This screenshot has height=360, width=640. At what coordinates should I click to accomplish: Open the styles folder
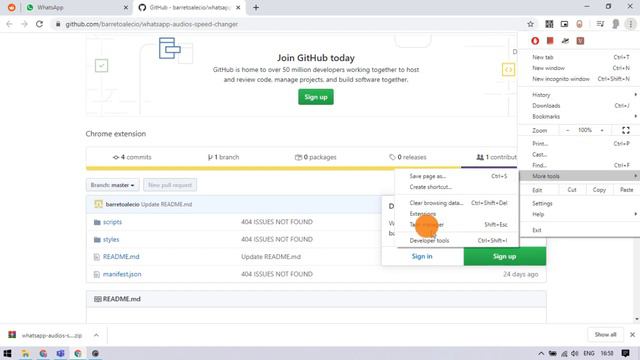tap(111, 240)
